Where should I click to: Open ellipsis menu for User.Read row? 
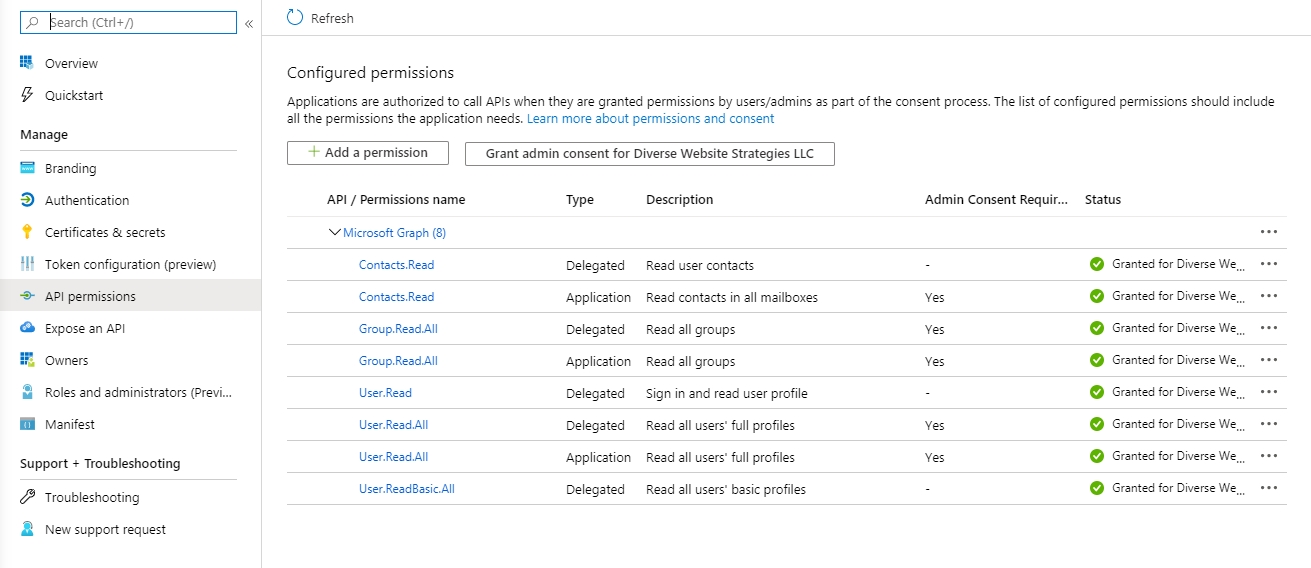(x=1269, y=392)
